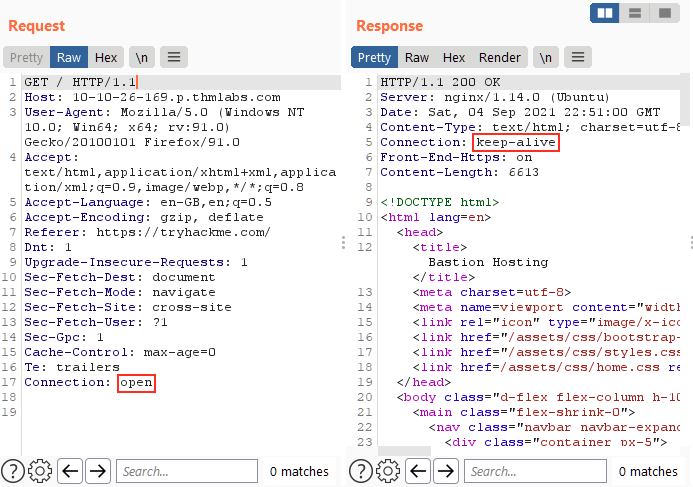Switch to top-bottom stacked layout

pos(633,13)
